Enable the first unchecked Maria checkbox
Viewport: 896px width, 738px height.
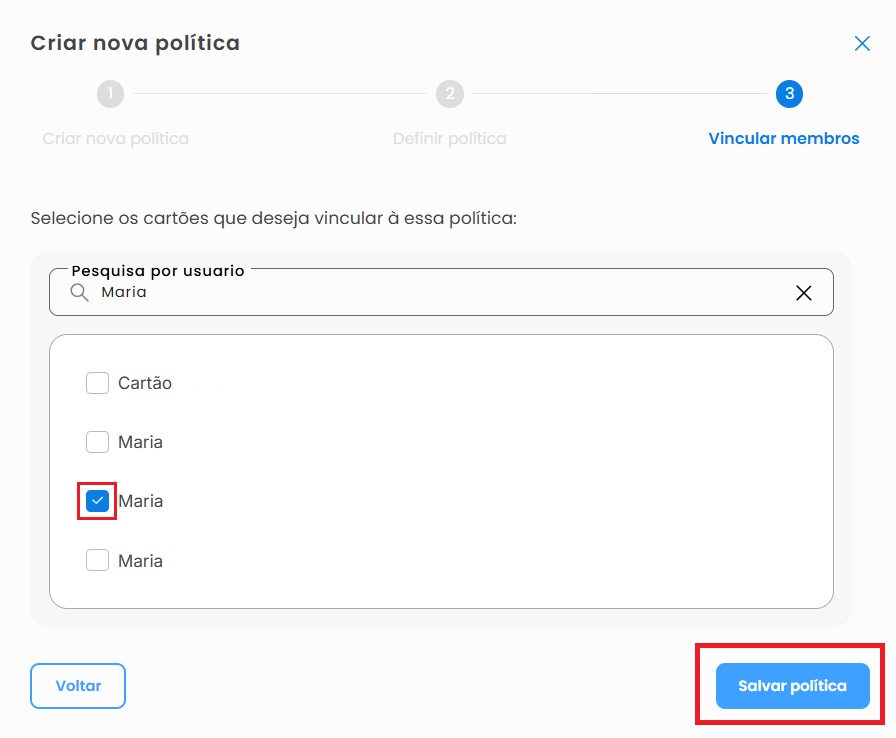[97, 442]
